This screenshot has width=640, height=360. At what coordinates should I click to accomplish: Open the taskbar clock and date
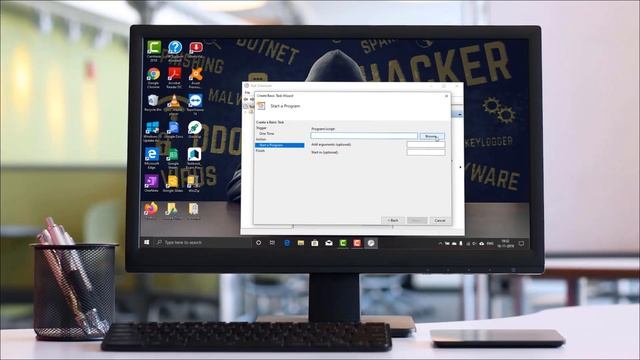pos(506,244)
